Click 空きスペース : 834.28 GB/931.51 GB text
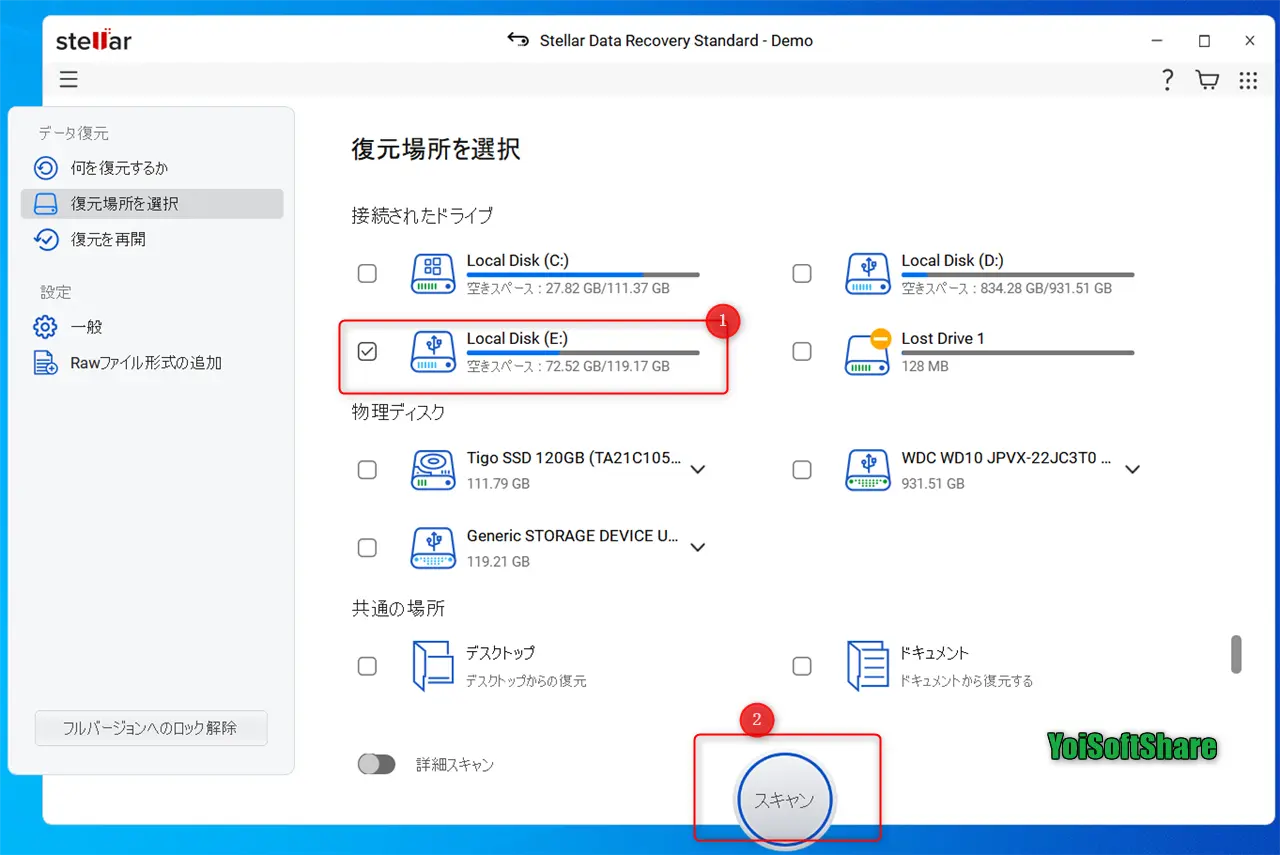Viewport: 1280px width, 855px height. pos(1007,288)
